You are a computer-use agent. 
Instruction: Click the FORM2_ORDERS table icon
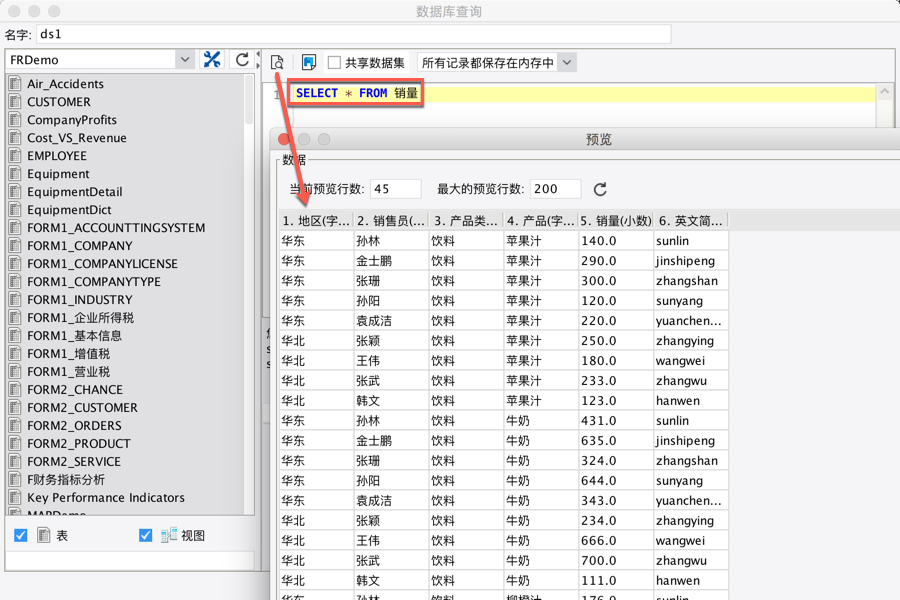pyautogui.click(x=15, y=425)
